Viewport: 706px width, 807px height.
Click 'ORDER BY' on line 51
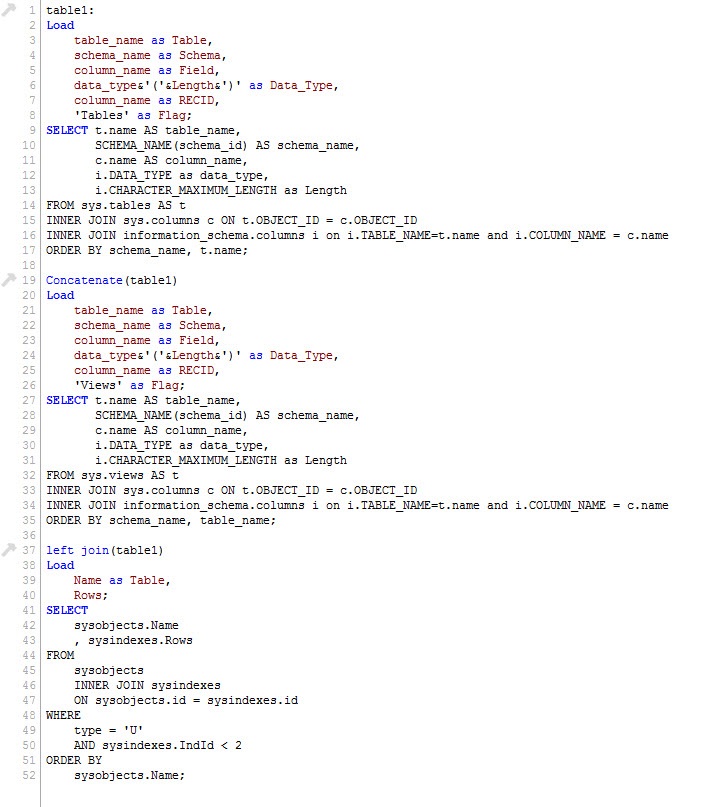(74, 760)
